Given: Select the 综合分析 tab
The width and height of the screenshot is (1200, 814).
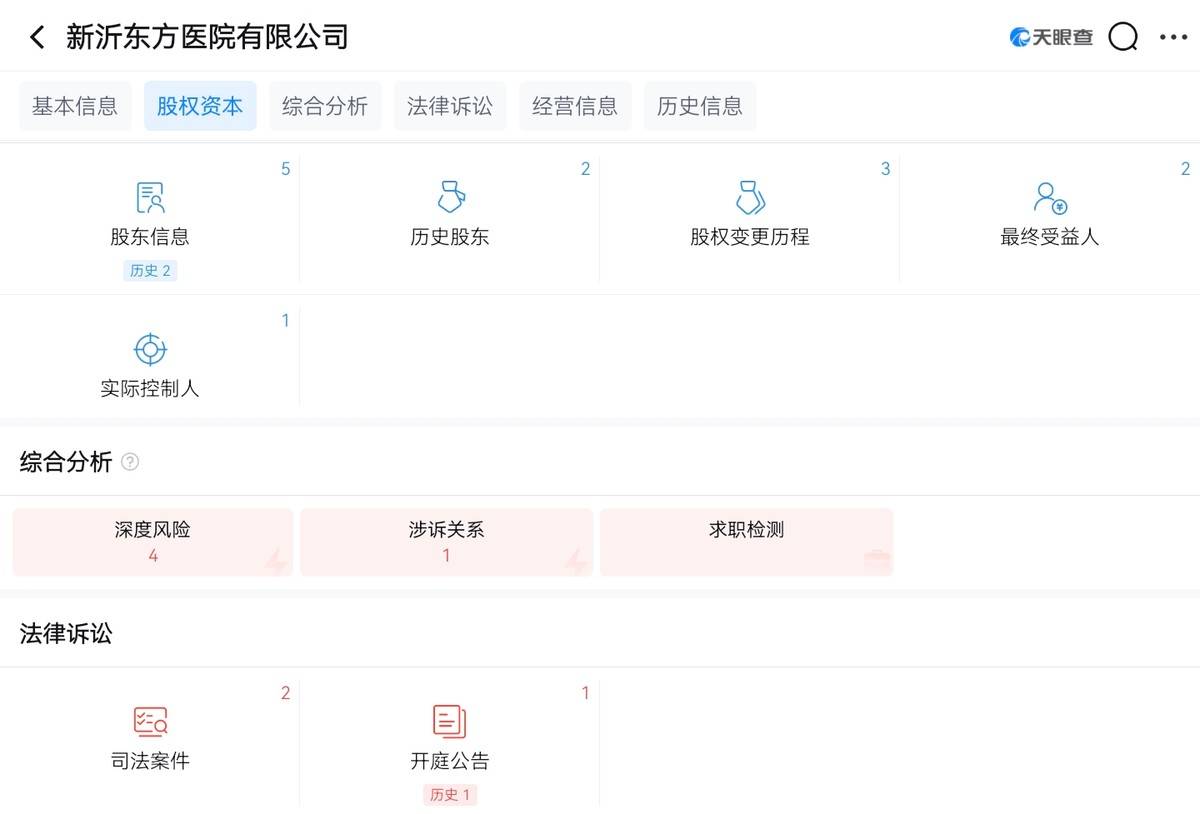Looking at the screenshot, I should [x=325, y=105].
